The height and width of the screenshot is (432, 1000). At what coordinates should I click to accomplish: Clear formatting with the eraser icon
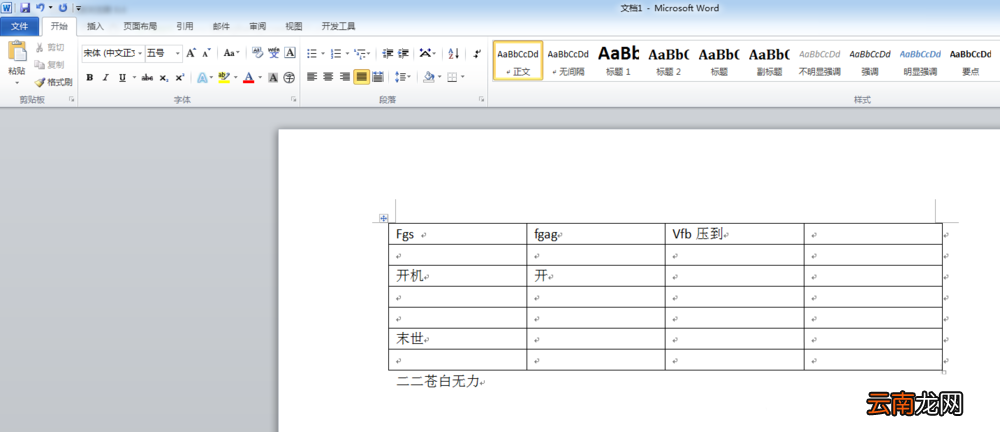[258, 53]
